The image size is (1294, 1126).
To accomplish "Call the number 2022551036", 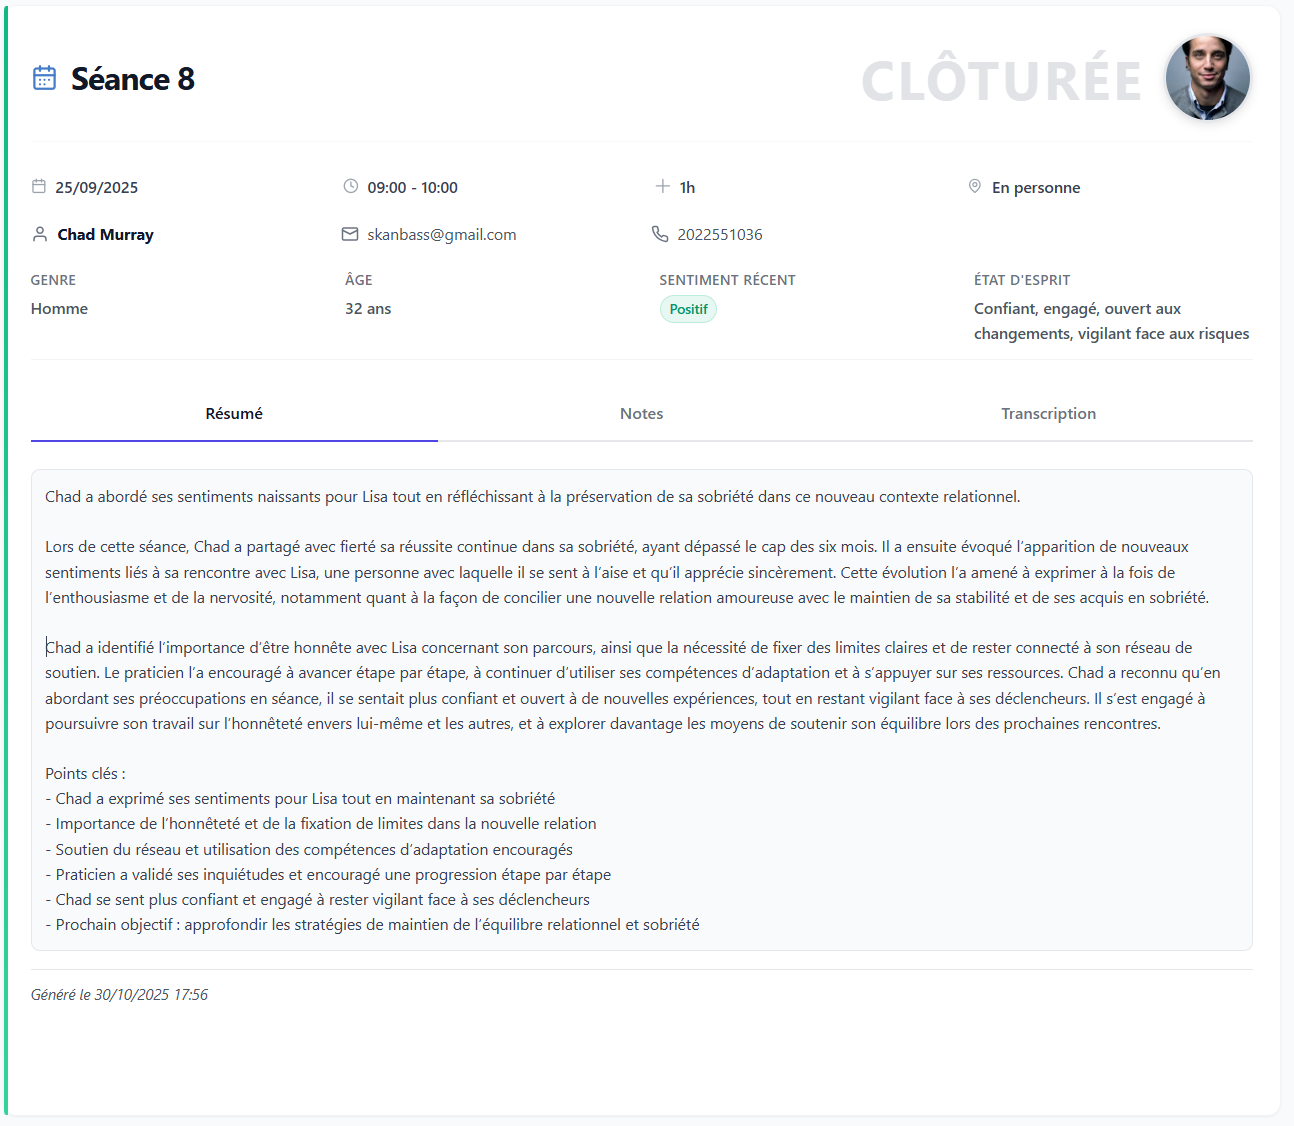I will click(720, 234).
